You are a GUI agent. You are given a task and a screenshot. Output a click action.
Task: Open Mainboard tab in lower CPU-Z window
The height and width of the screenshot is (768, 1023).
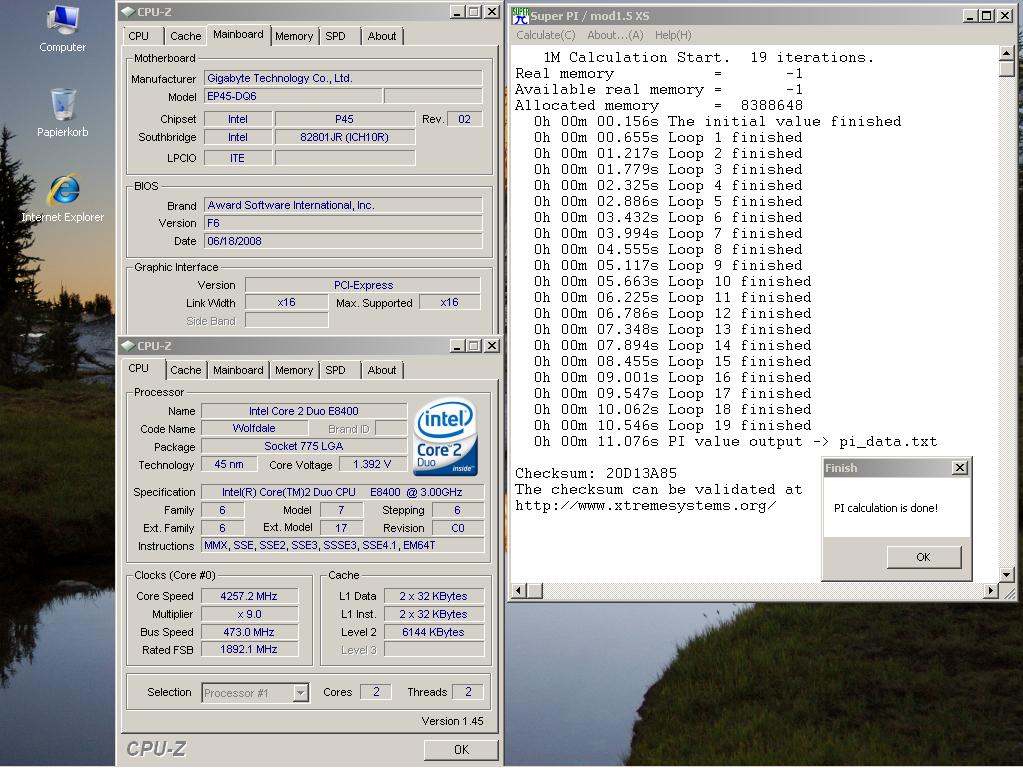(x=238, y=371)
